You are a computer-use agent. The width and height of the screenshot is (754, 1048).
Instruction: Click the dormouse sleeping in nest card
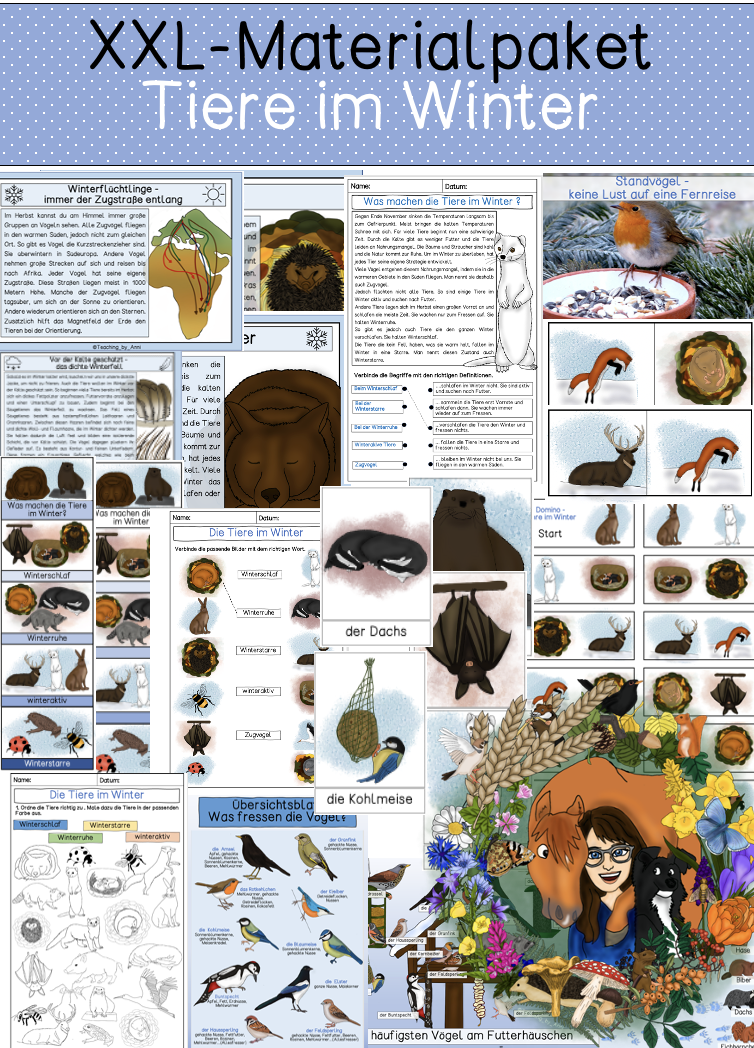click(703, 364)
